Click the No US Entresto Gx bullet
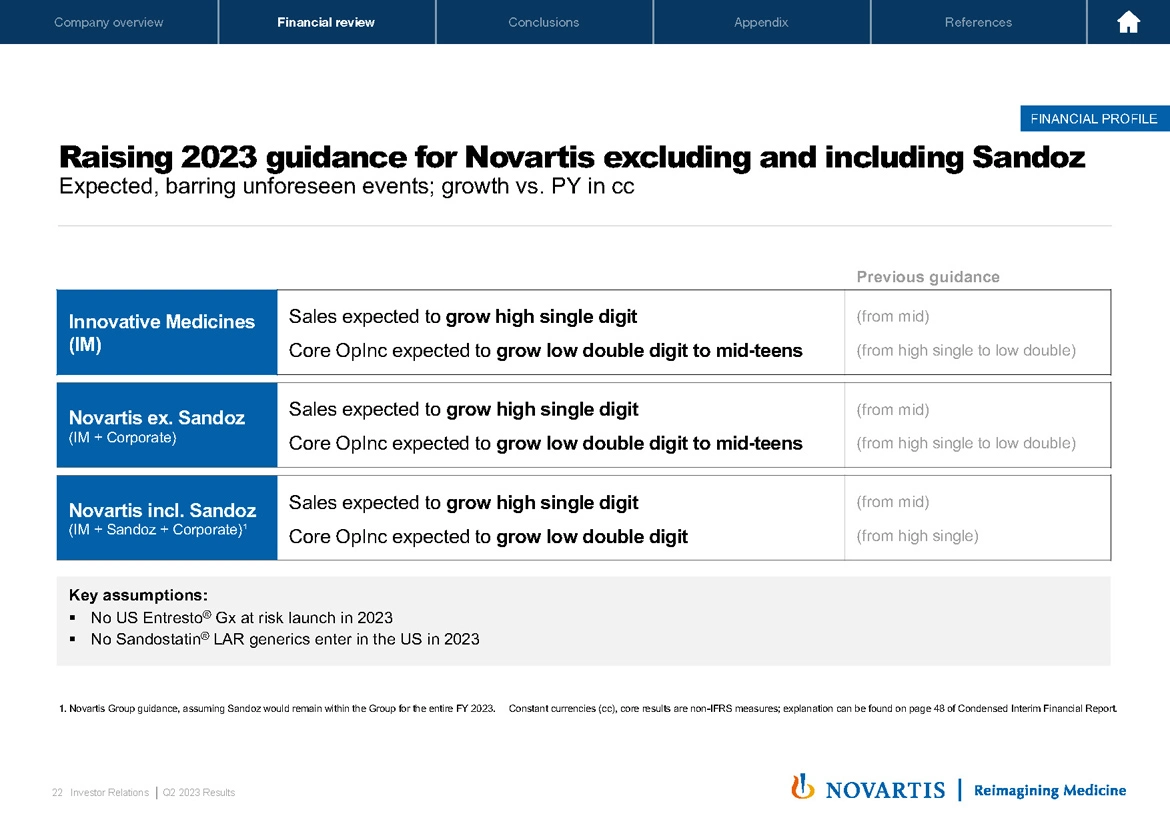This screenshot has height=828, width=1170. [241, 617]
